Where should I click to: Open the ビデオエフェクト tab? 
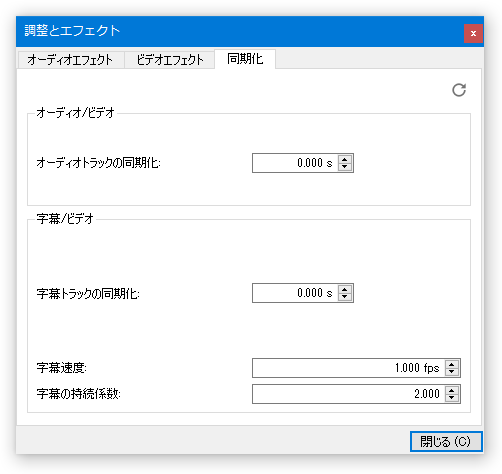pyautogui.click(x=169, y=60)
